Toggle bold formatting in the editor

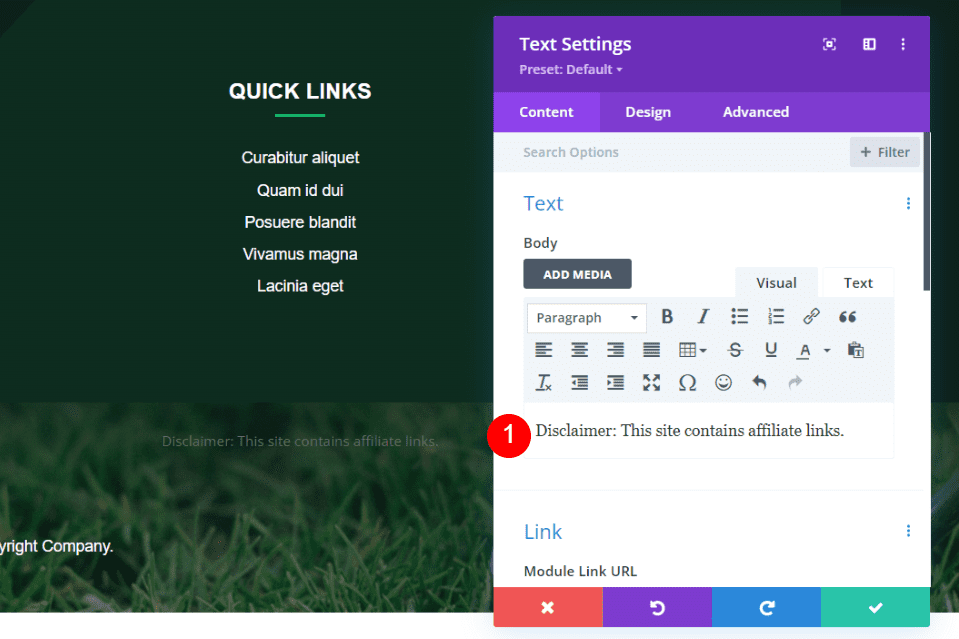coord(667,316)
